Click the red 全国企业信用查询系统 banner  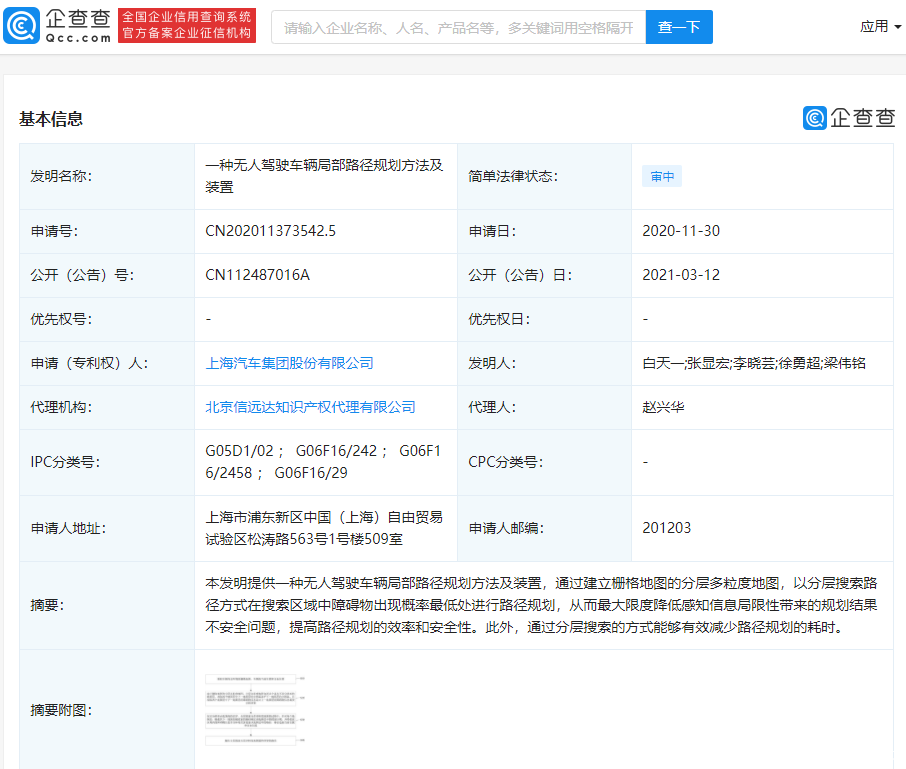(187, 25)
